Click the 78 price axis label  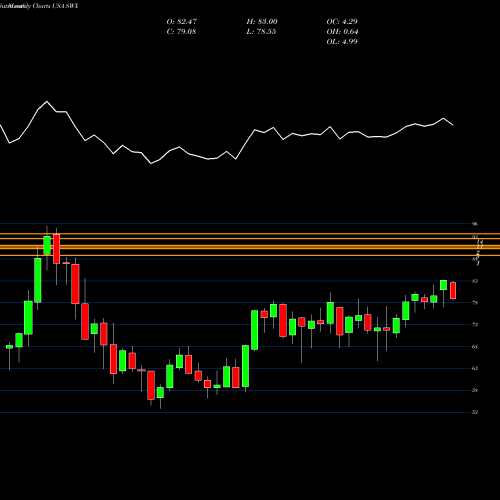tap(475, 303)
